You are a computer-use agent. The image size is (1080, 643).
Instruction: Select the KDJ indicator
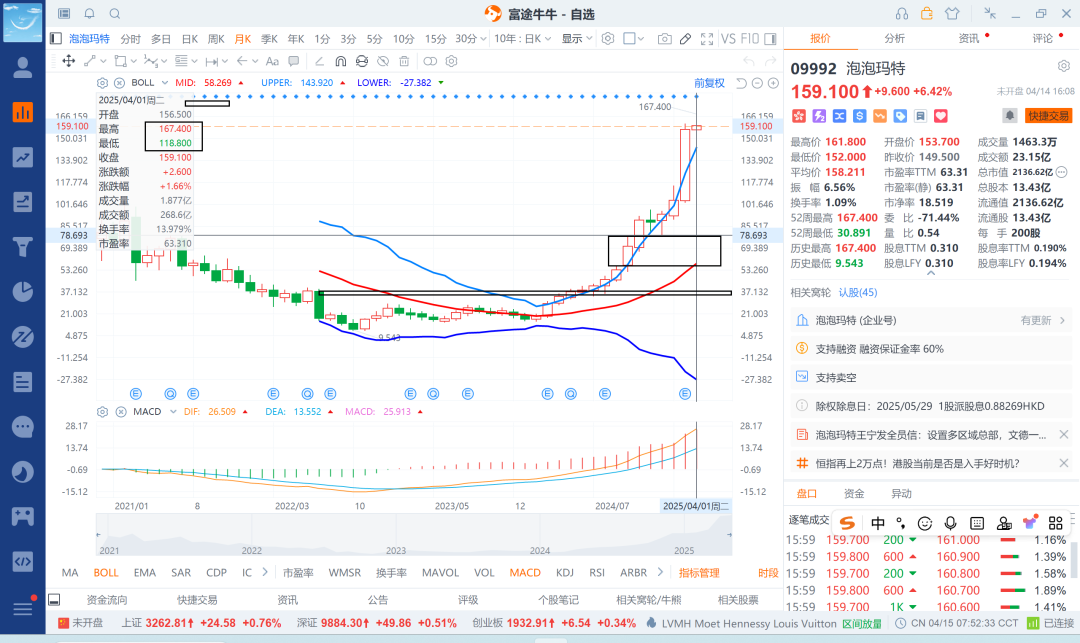pos(565,573)
